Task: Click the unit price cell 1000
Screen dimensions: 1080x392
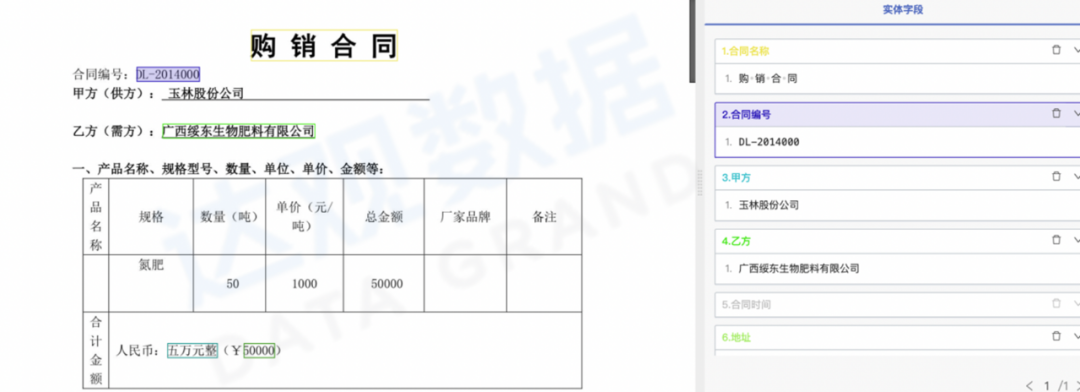Action: point(304,284)
